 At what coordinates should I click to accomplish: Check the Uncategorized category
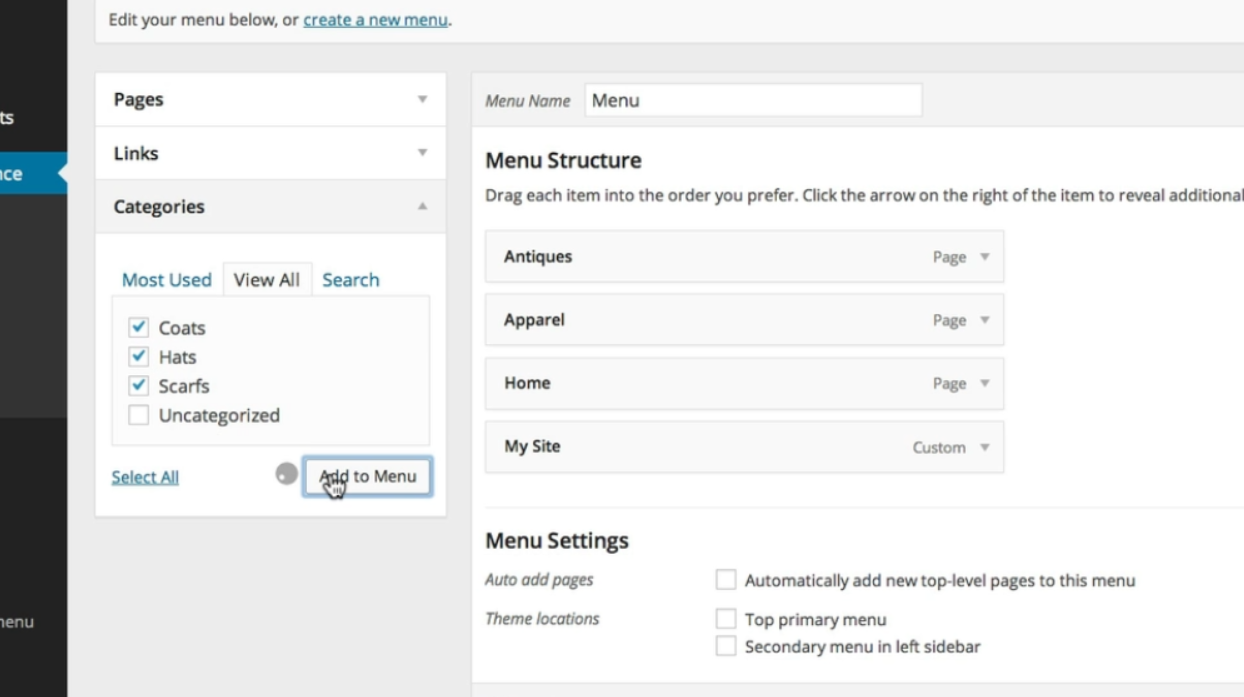139,414
